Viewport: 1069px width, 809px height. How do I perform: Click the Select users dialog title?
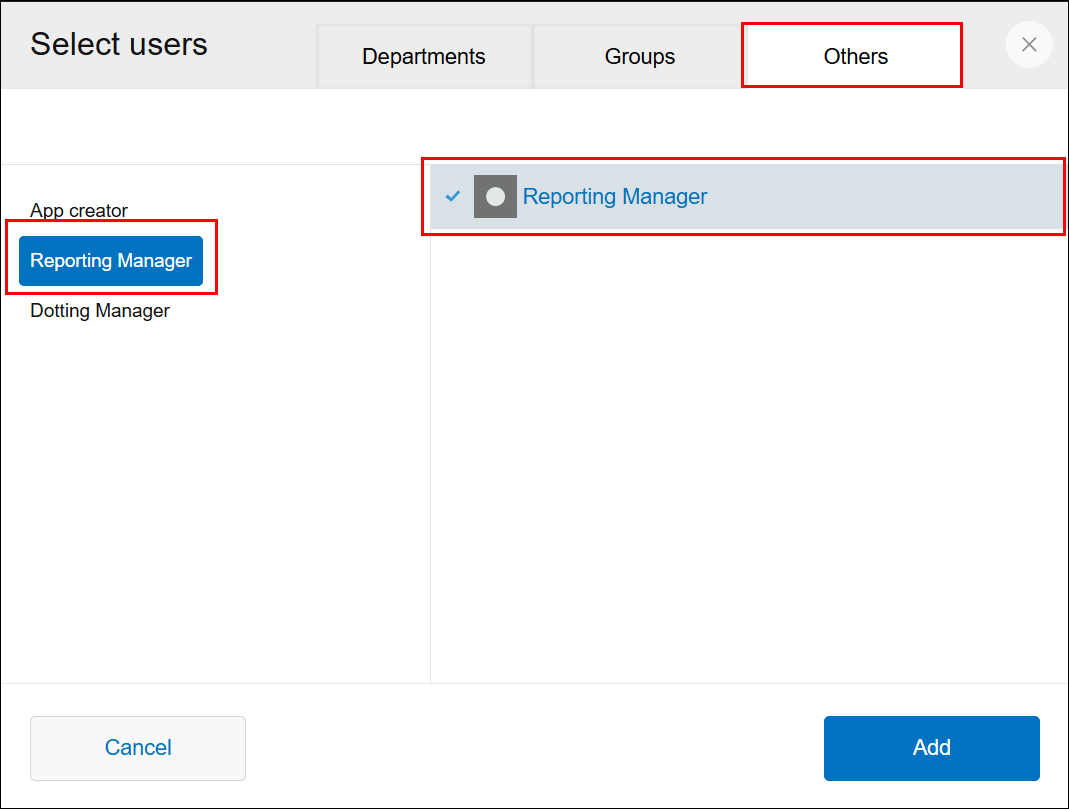119,44
